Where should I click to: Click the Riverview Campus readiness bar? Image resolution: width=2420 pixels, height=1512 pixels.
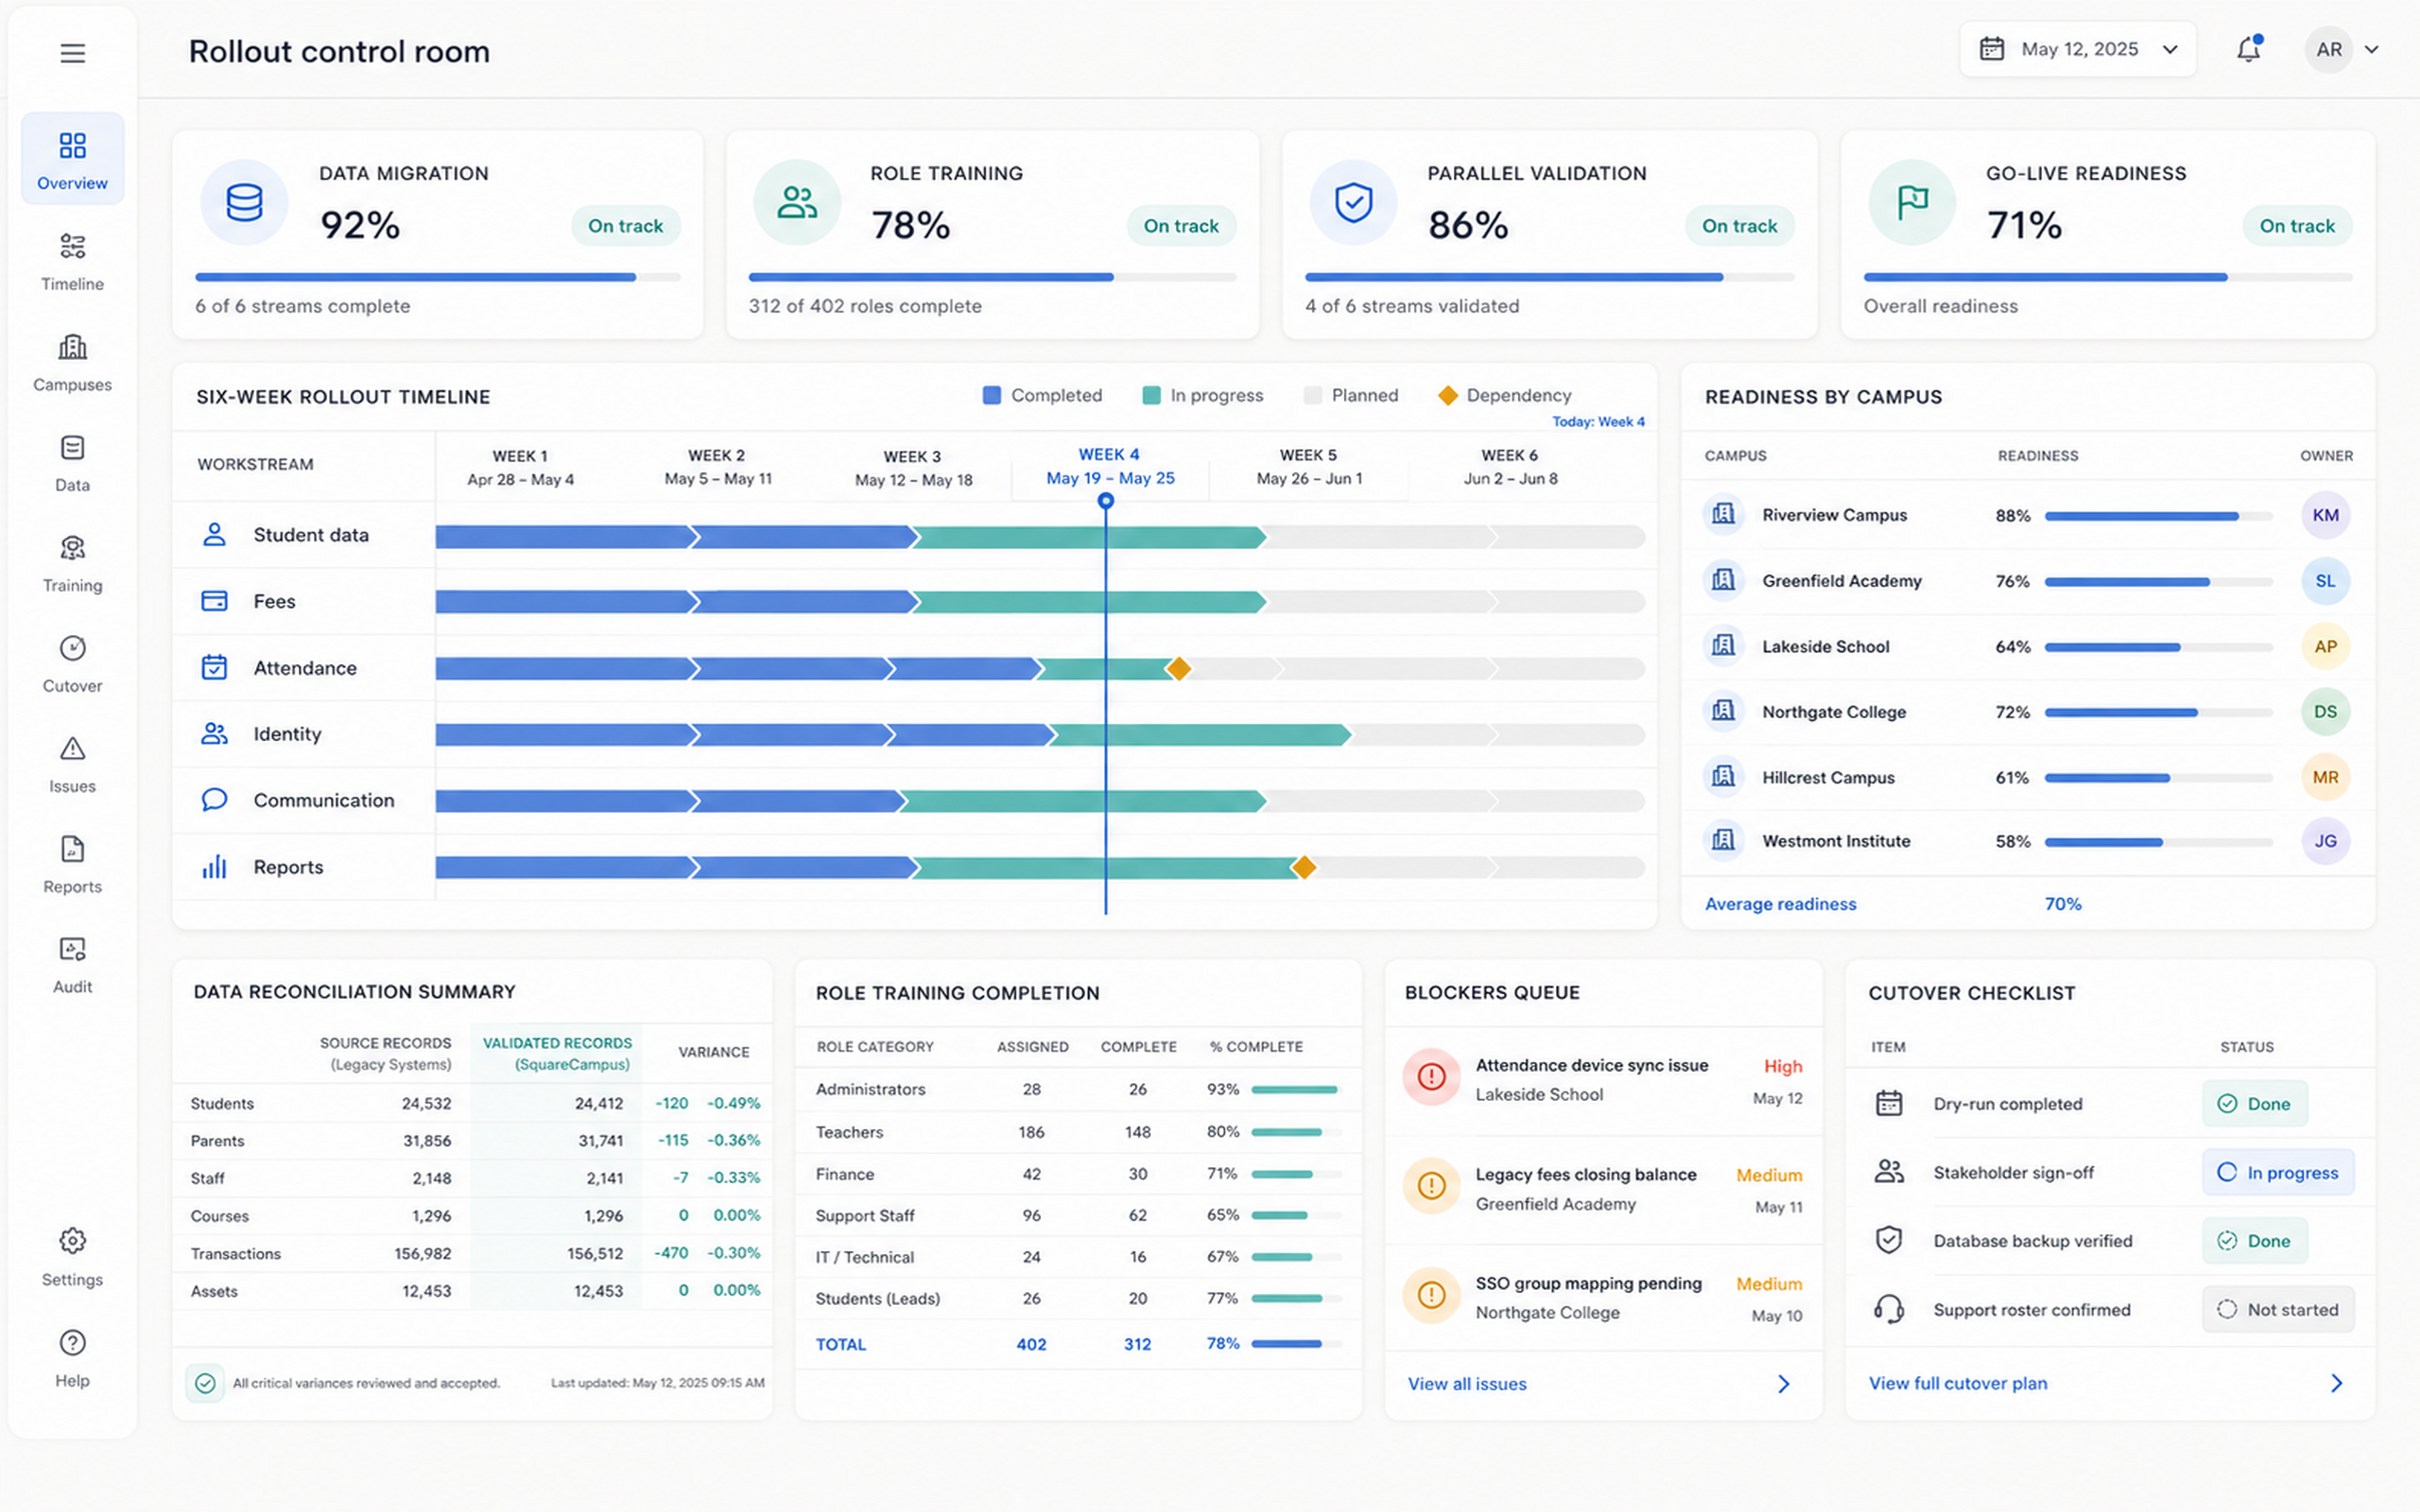point(2158,516)
